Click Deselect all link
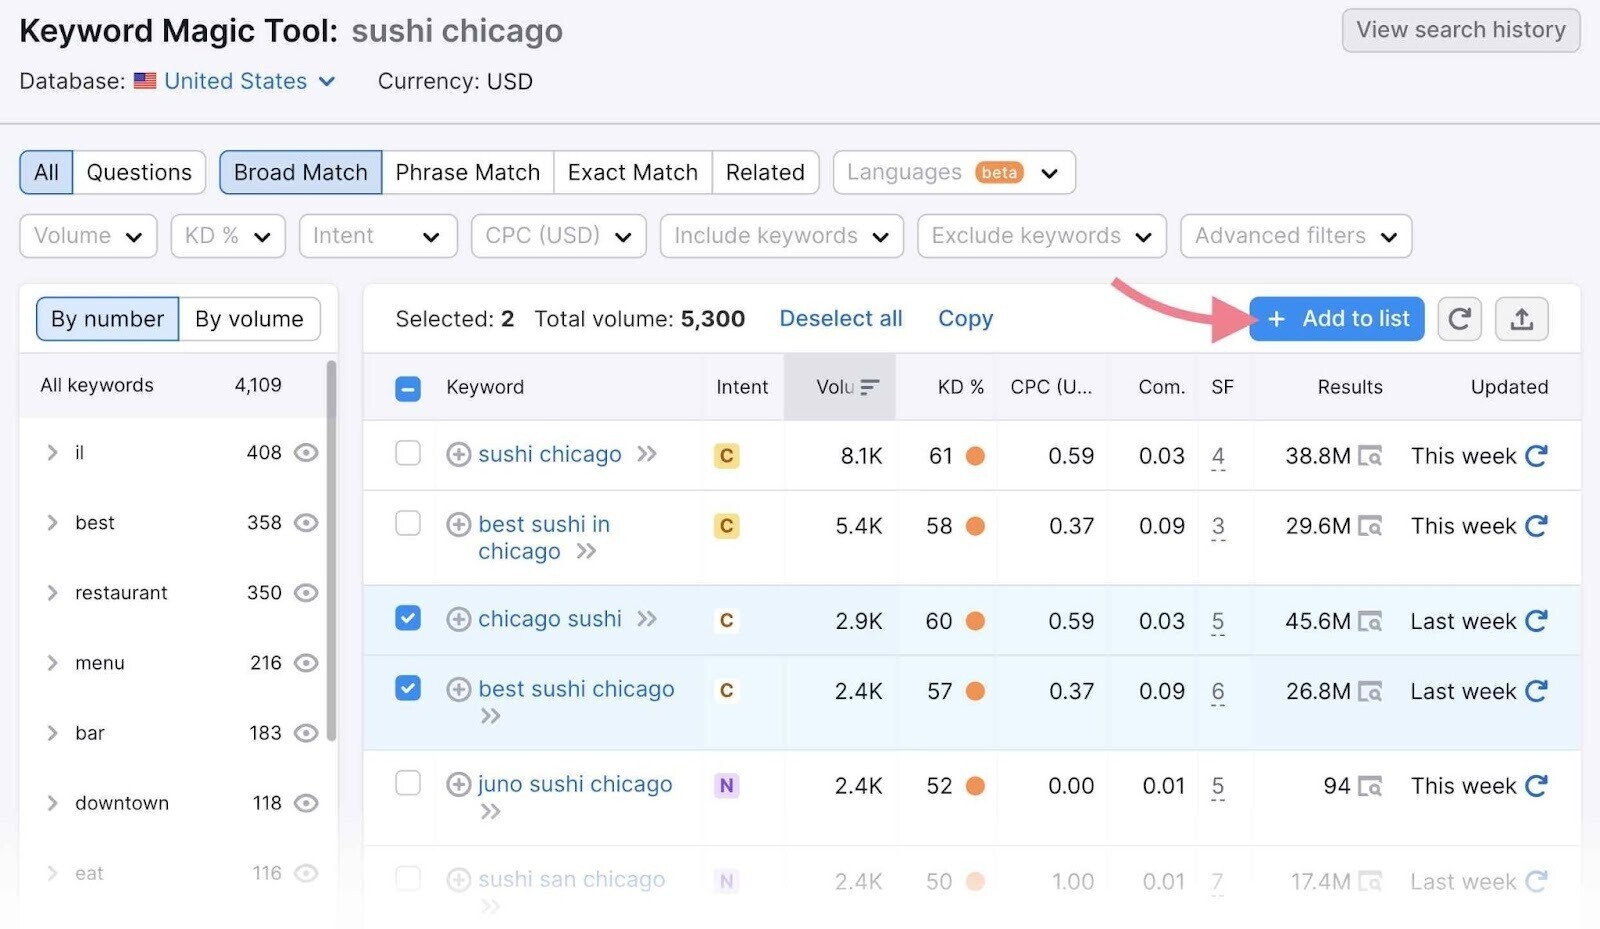The width and height of the screenshot is (1600, 929). (841, 319)
